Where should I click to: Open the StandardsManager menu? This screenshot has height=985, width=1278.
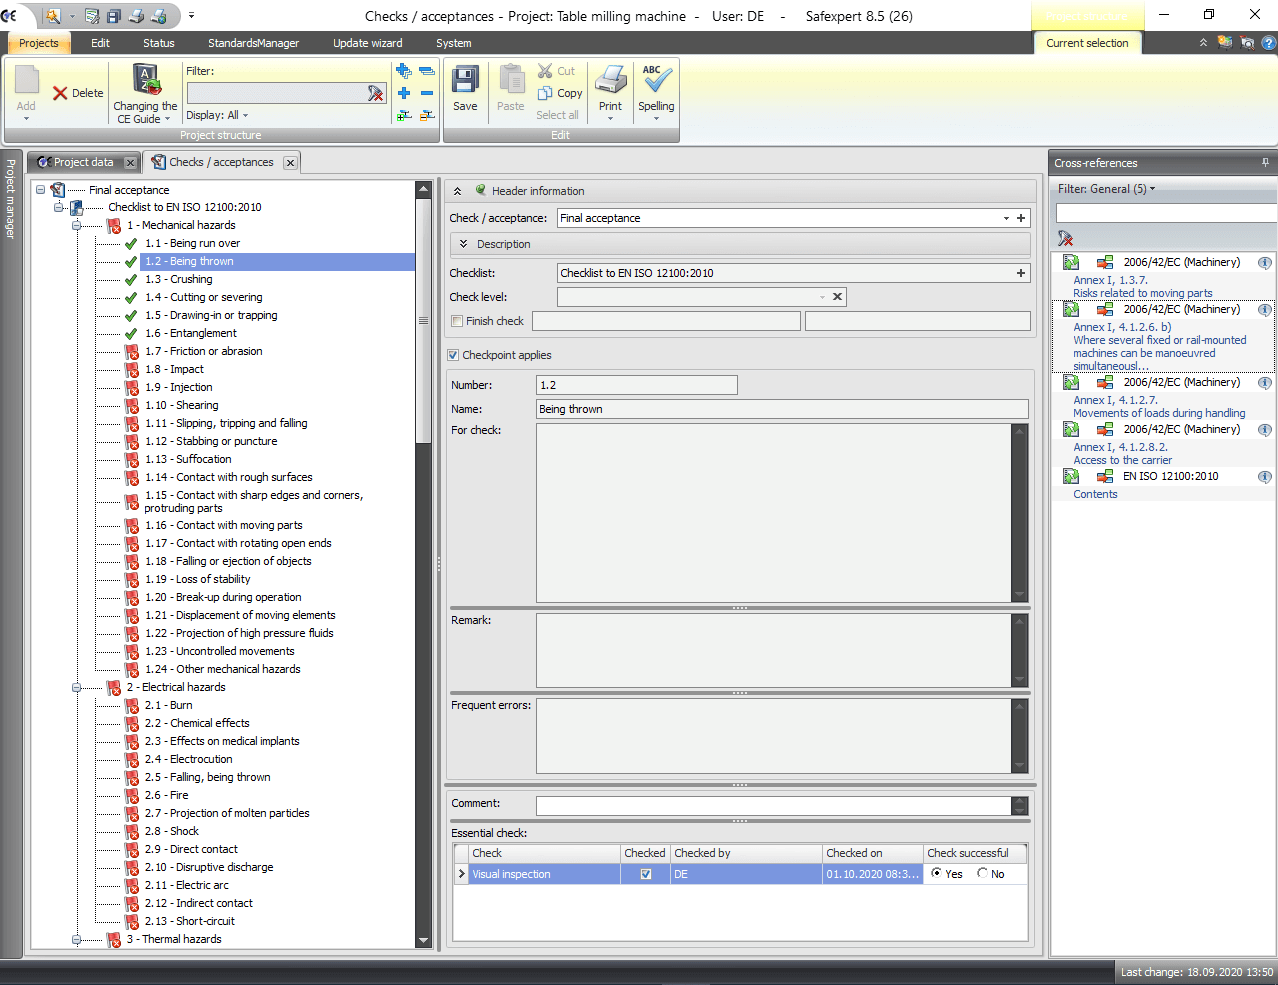(253, 43)
